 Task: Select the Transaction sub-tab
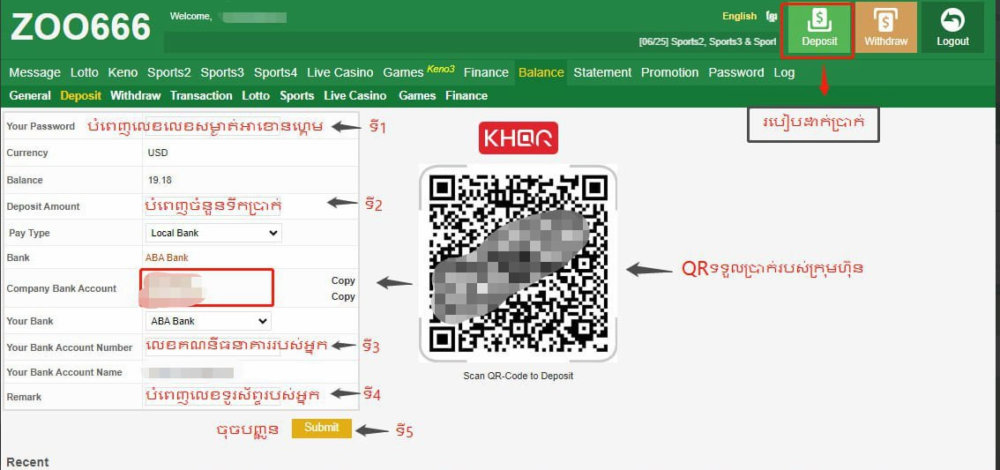coord(201,96)
